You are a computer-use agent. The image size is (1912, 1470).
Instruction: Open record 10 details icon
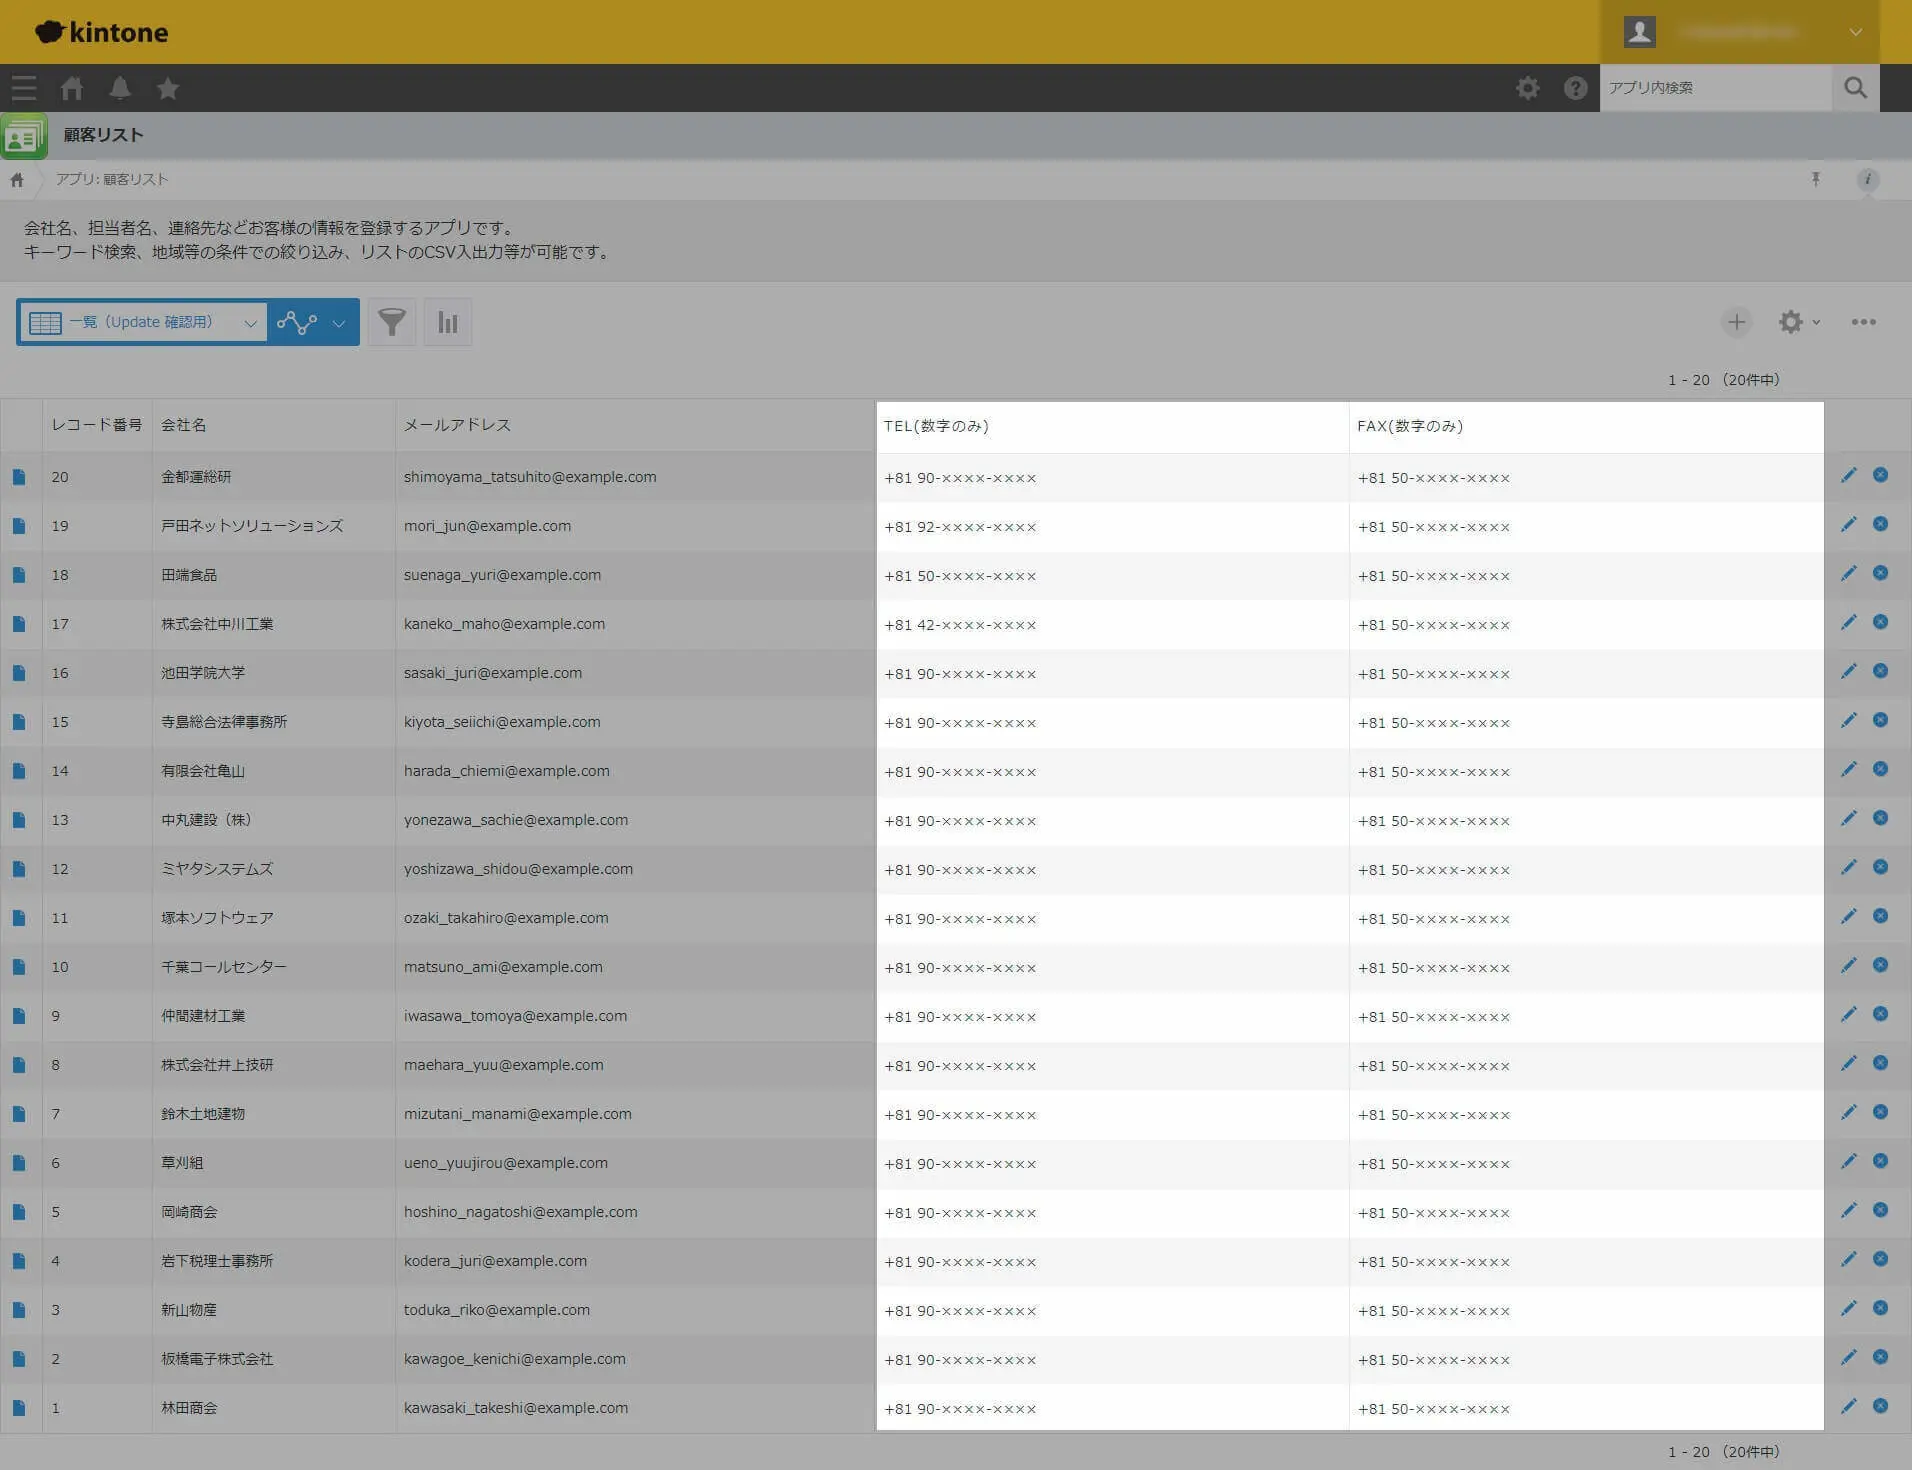[x=19, y=967]
